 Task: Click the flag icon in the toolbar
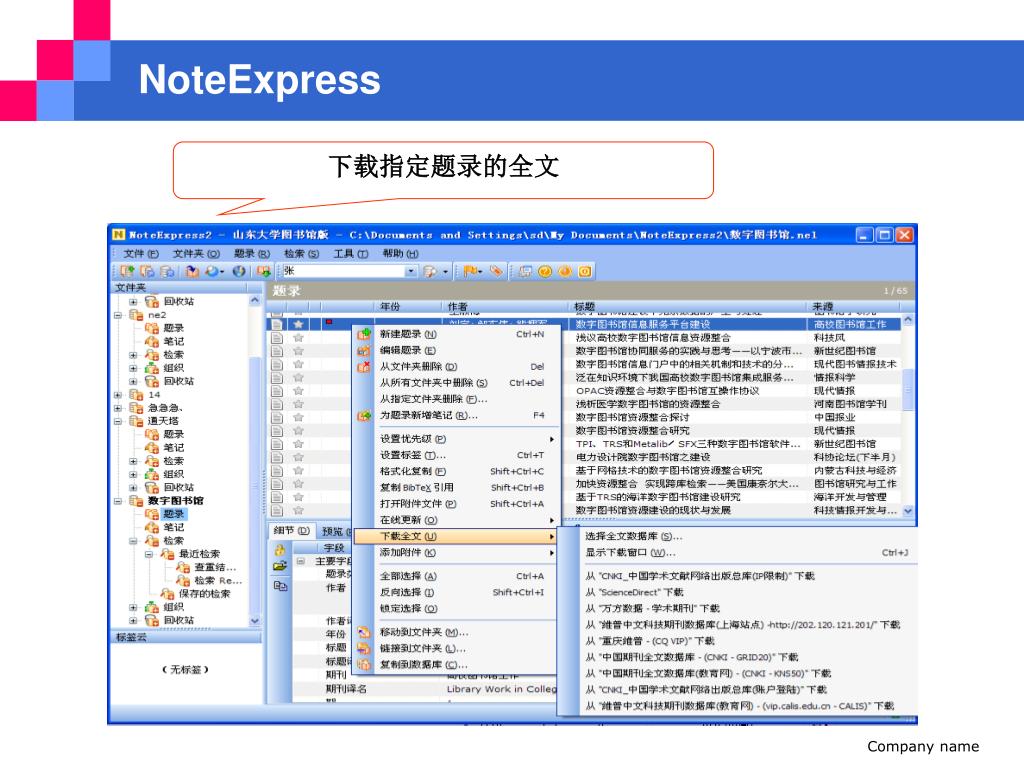469,271
